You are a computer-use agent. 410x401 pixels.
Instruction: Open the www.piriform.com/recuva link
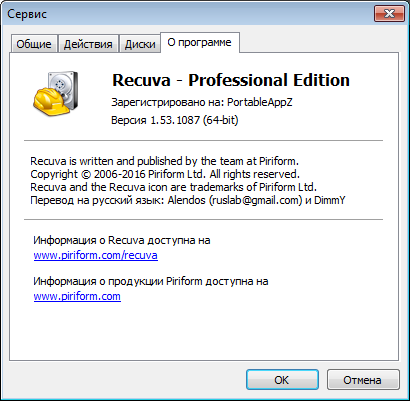coord(96,255)
